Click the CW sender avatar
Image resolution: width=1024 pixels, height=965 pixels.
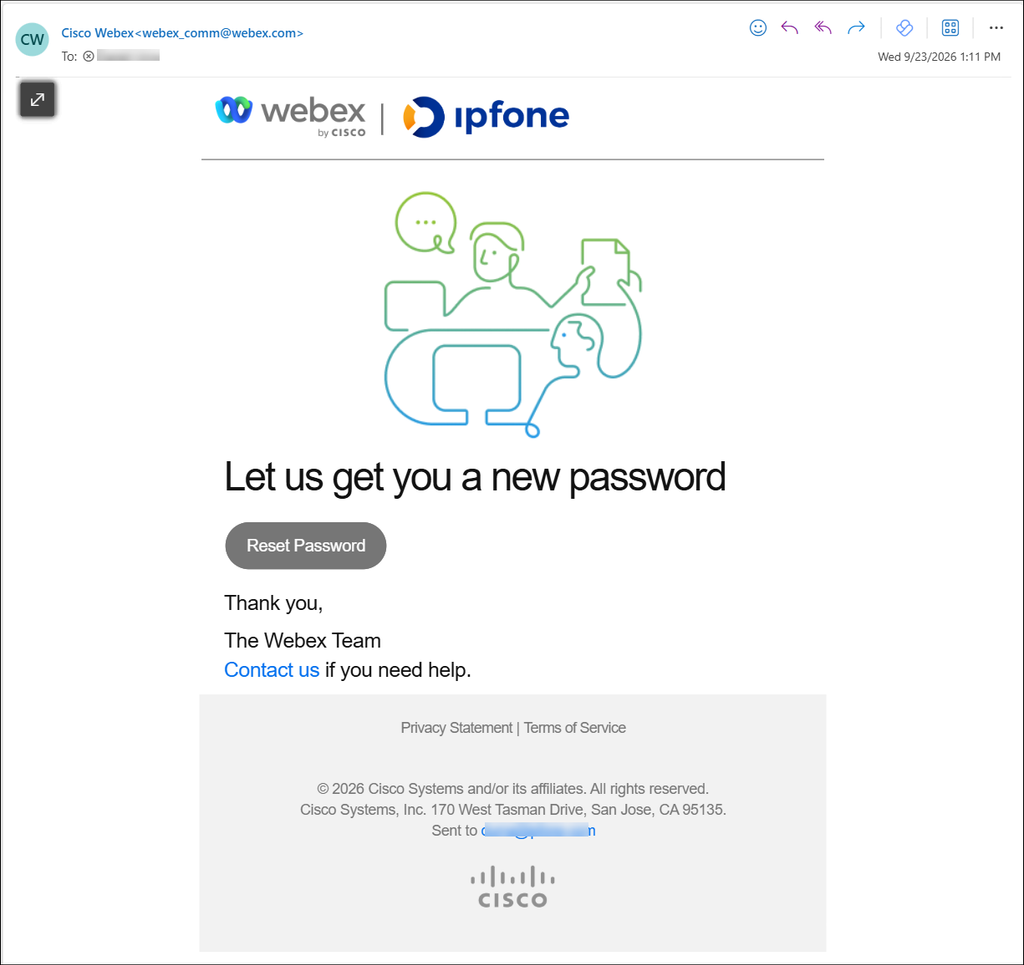32,39
